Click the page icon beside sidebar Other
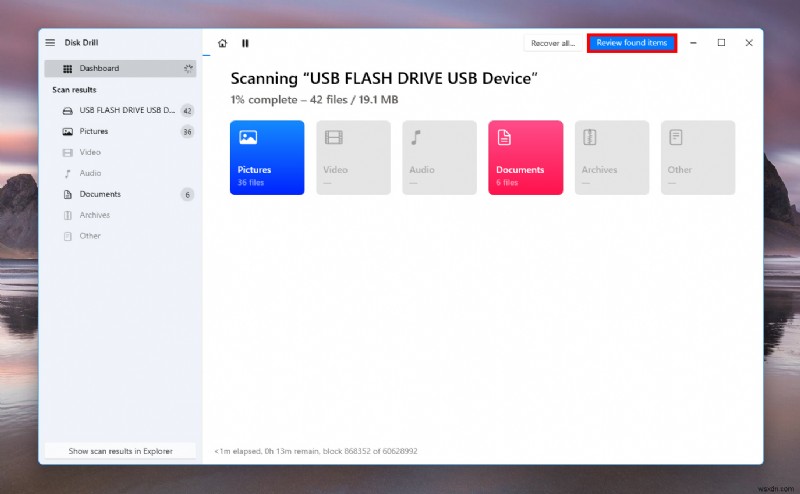 pyautogui.click(x=67, y=236)
